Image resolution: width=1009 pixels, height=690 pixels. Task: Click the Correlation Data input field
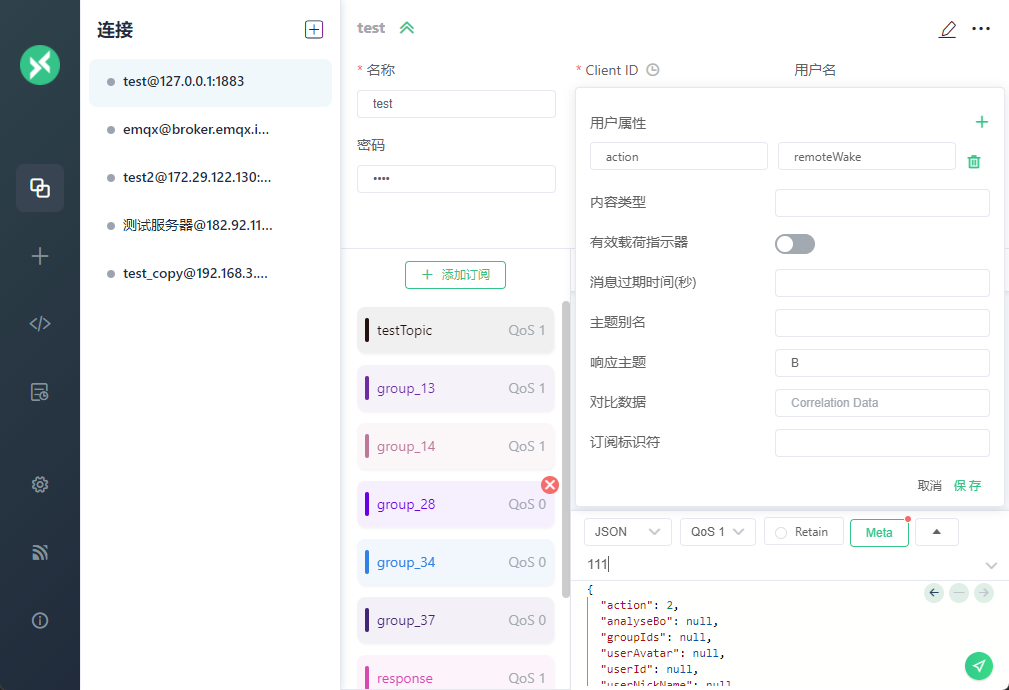coord(882,403)
